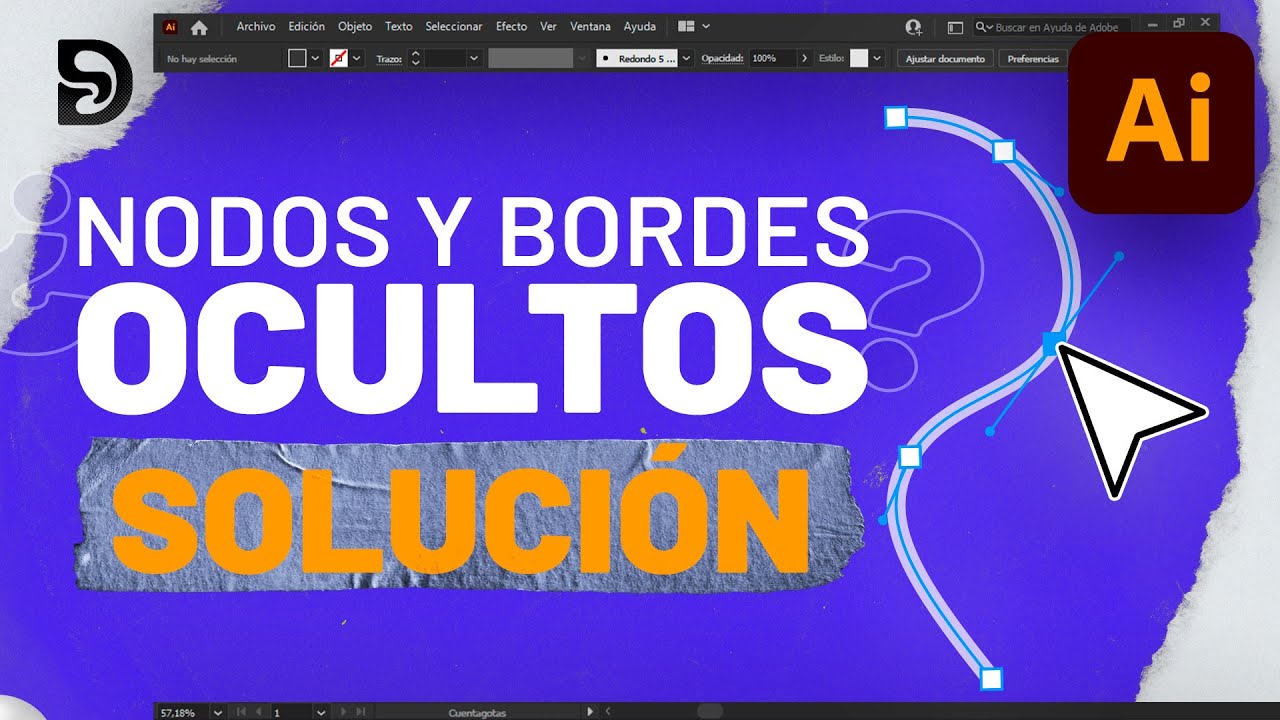Click the Opacidad label link
Viewport: 1280px width, 720px height.
pyautogui.click(x=722, y=59)
